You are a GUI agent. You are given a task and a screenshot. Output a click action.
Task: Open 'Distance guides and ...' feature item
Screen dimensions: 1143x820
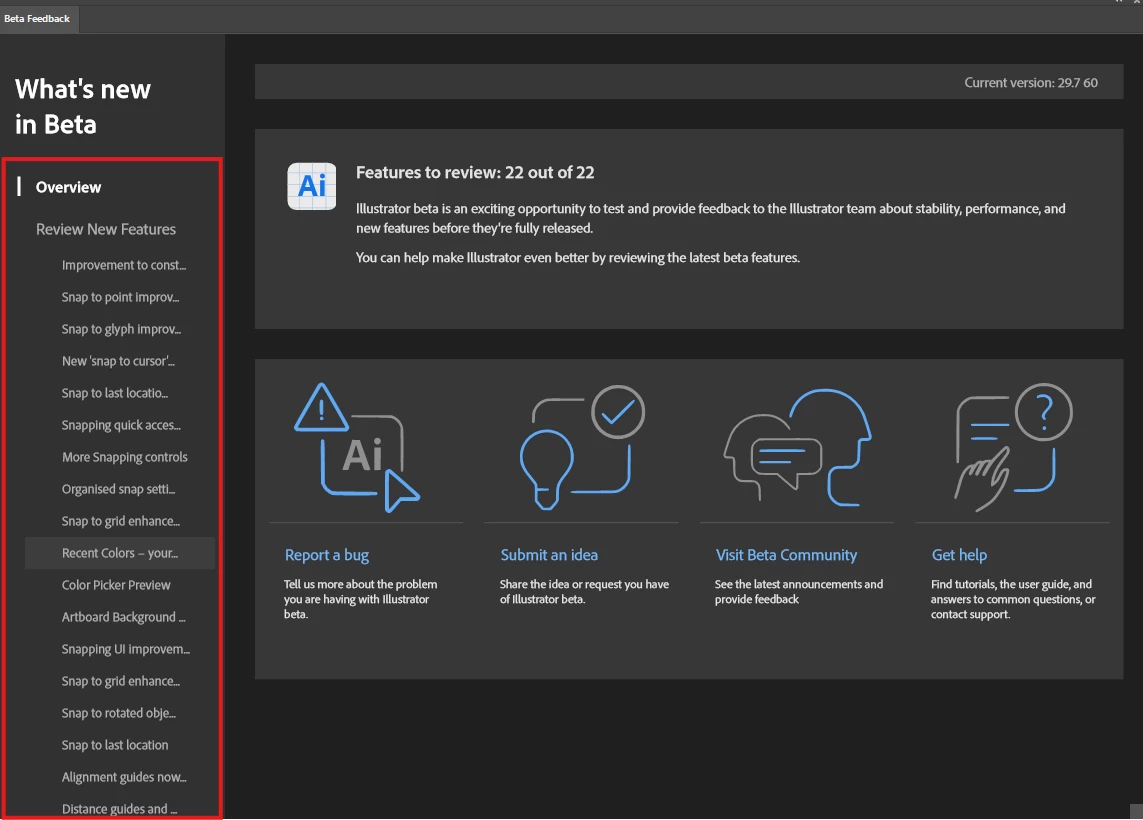click(119, 809)
